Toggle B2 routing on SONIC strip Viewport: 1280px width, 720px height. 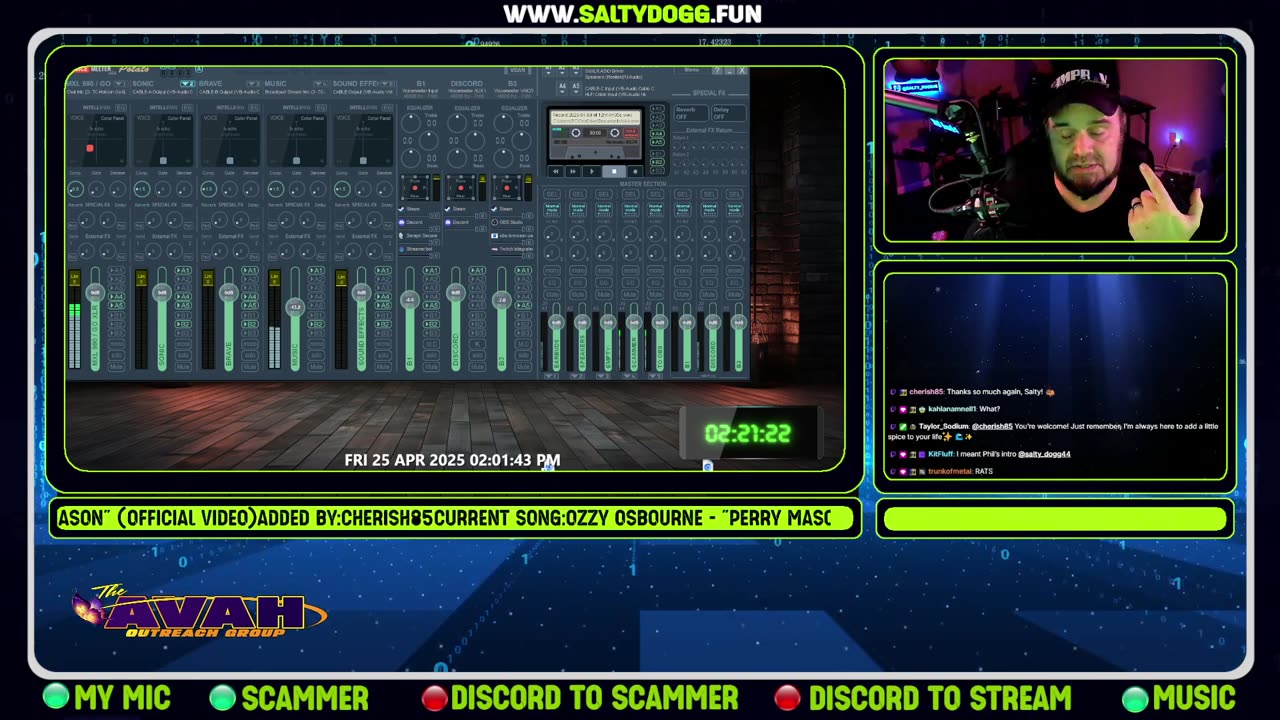(183, 324)
